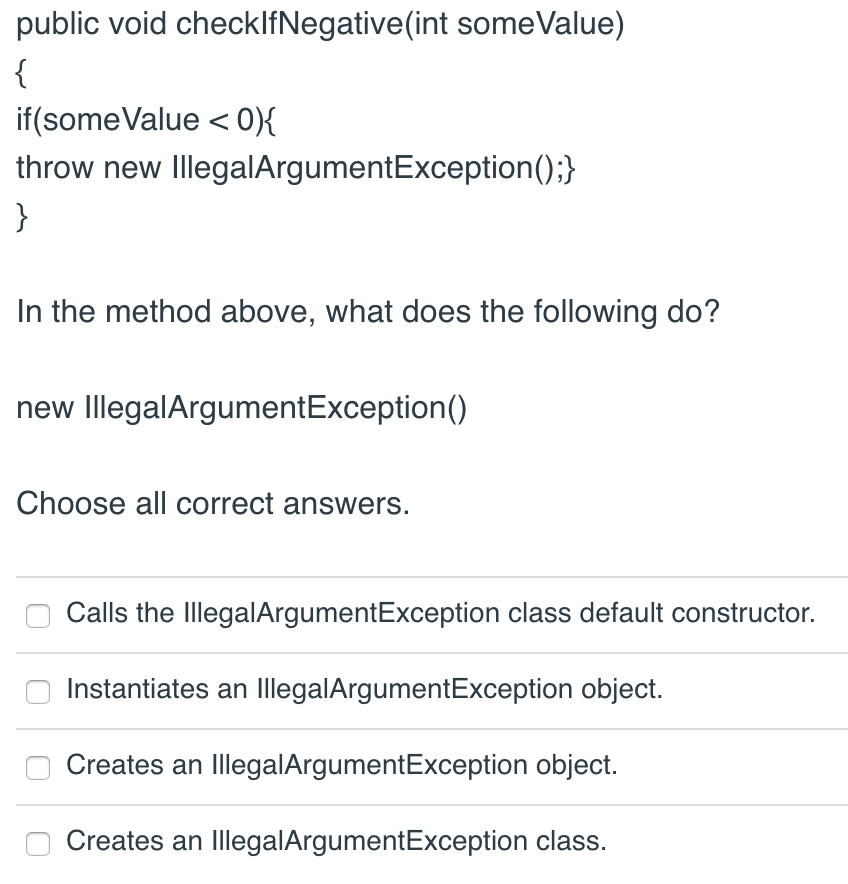Check the "Calls the IllegalArgumentException class default constructor" checkbox
The width and height of the screenshot is (848, 884).
[x=38, y=616]
